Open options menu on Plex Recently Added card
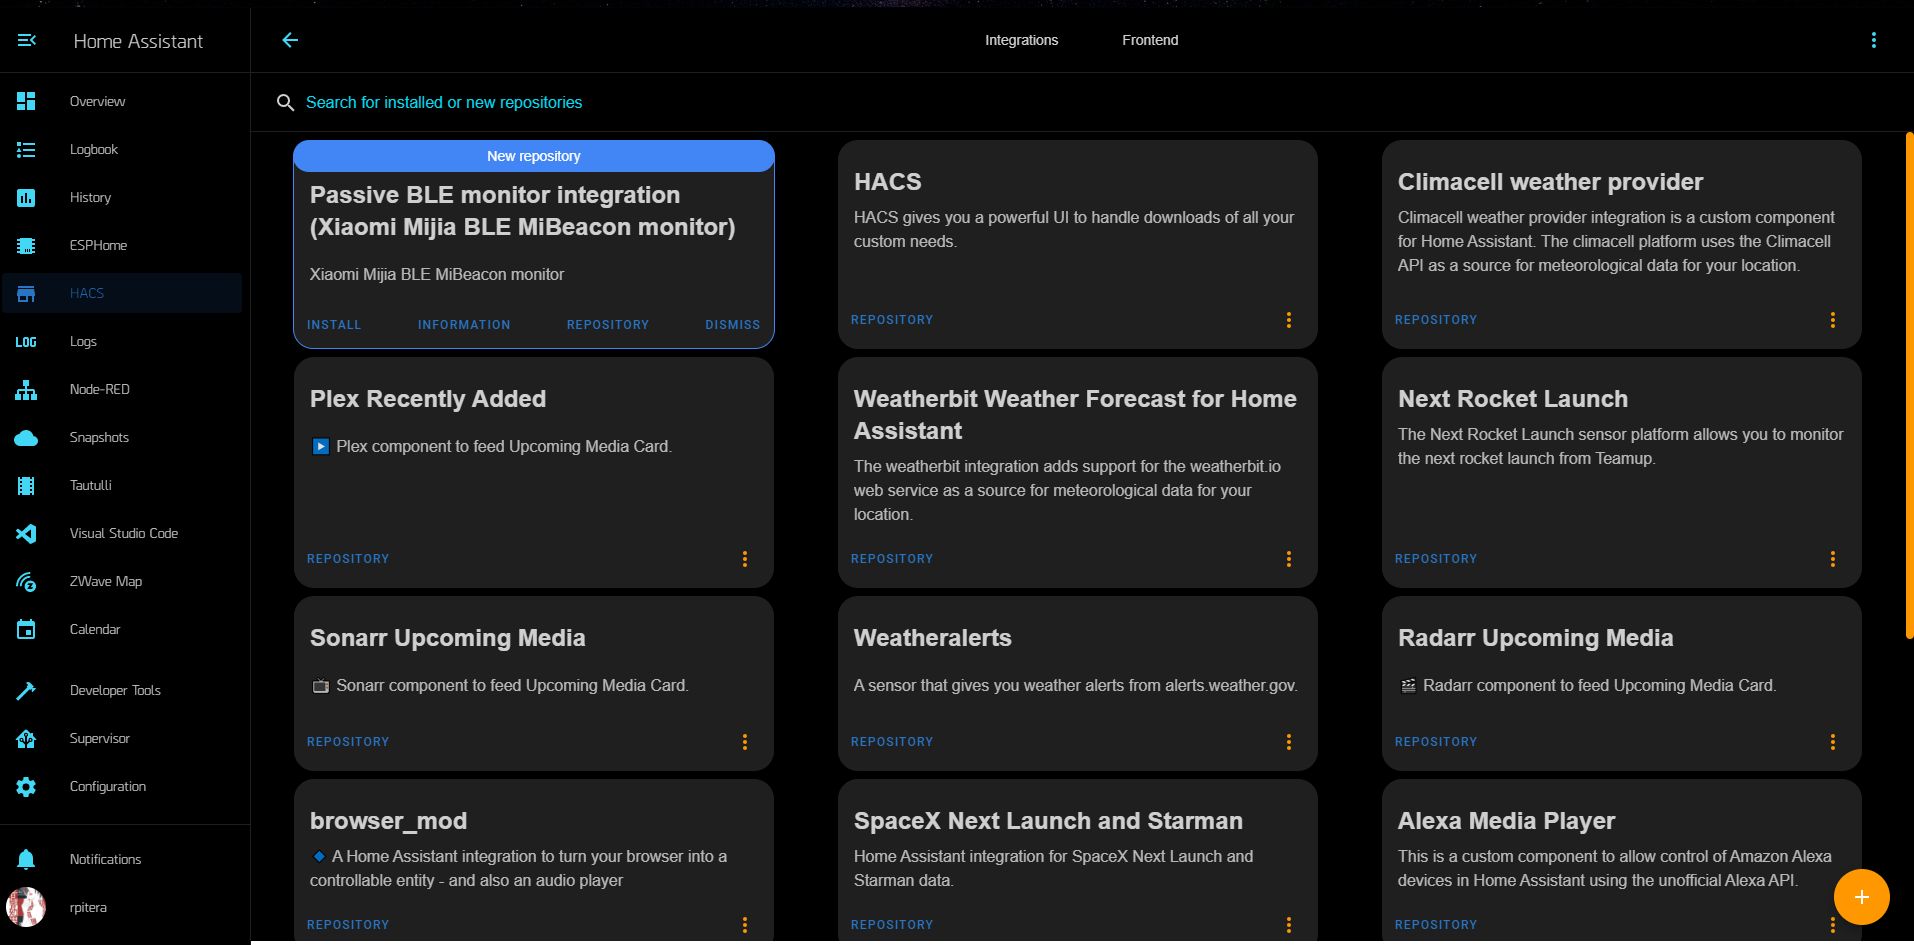Viewport: 1914px width, 945px height. [x=744, y=559]
